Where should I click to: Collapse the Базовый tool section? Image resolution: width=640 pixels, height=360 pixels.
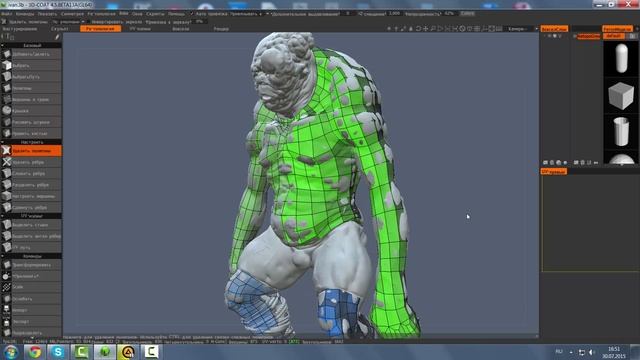31,45
